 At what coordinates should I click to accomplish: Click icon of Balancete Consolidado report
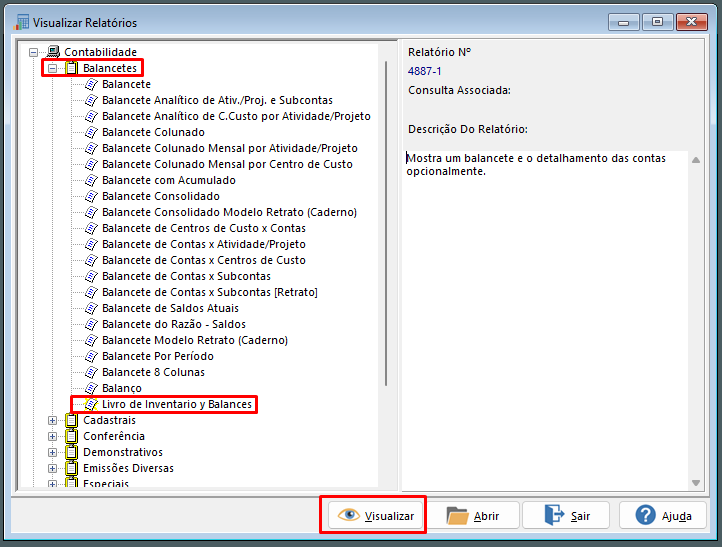pos(92,196)
